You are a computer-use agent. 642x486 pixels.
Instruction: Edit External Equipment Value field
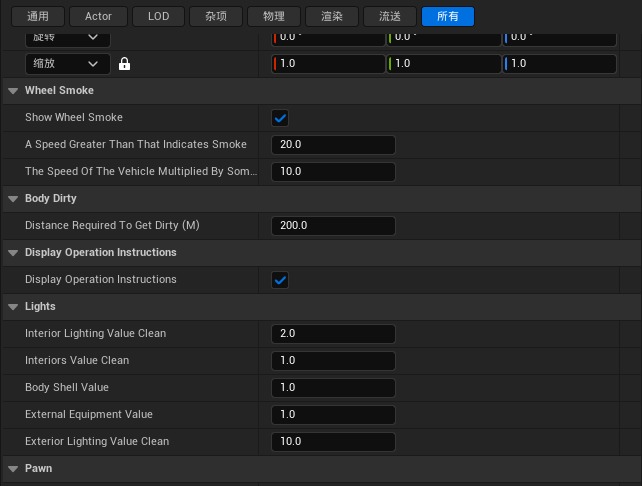point(333,415)
